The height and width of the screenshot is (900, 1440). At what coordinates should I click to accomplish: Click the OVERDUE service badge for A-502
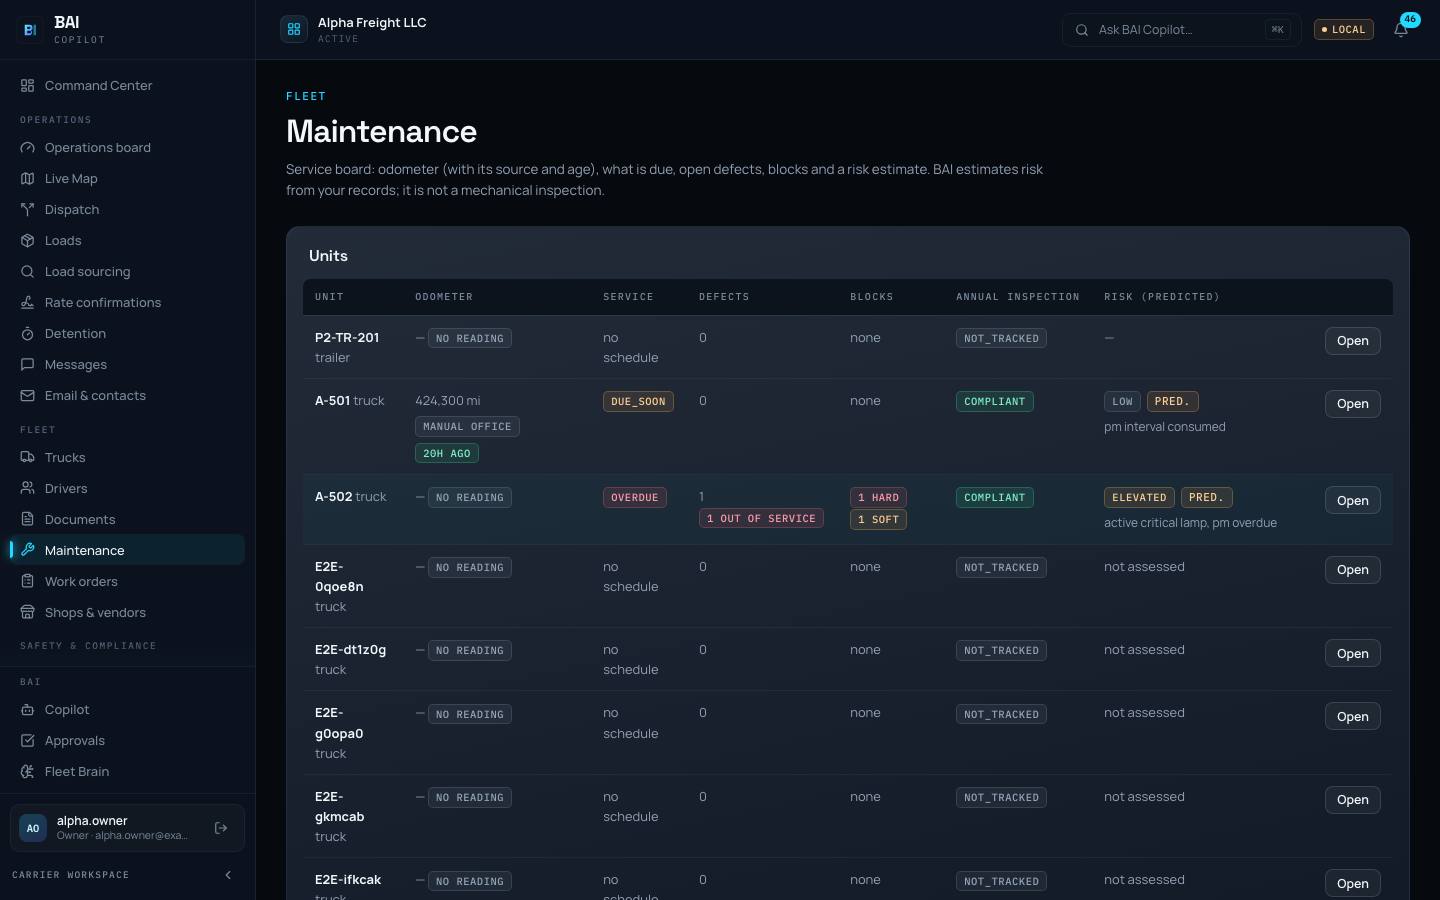(x=635, y=498)
